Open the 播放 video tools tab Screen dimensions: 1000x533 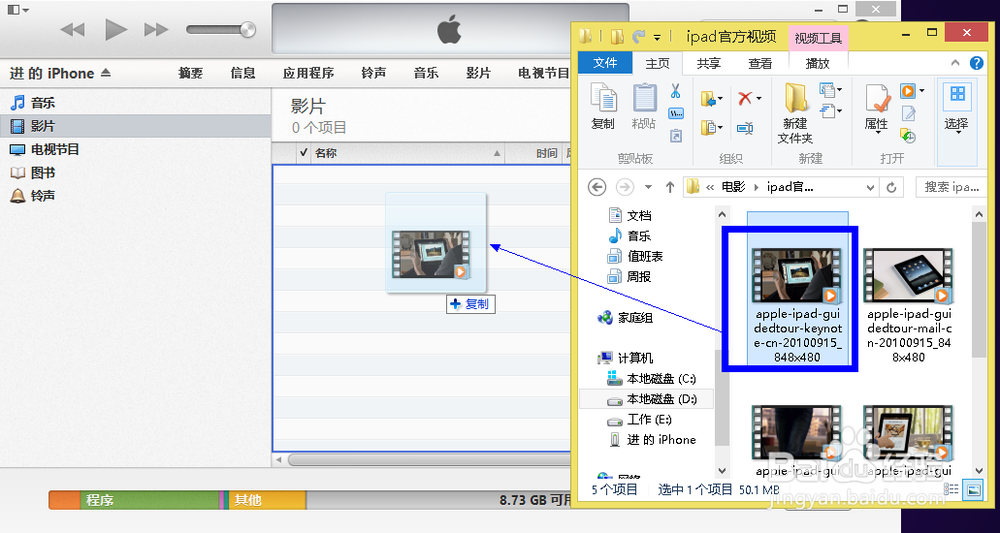818,63
